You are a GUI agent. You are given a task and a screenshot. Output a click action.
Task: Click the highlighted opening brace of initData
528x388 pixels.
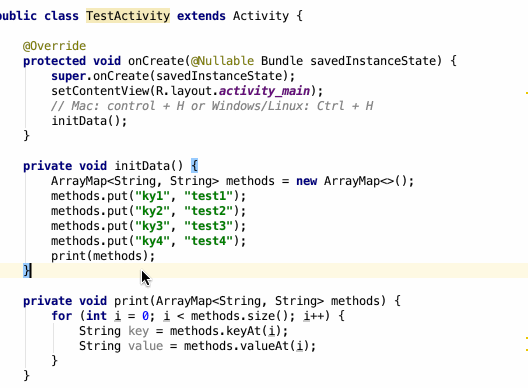click(195, 166)
